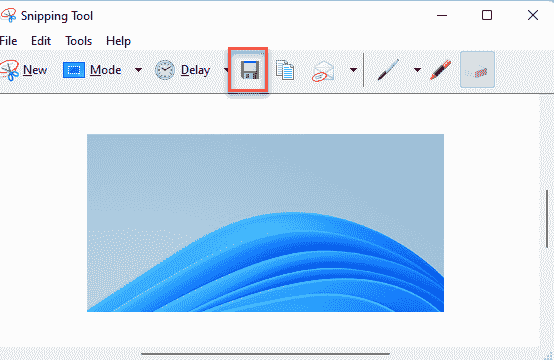Click the rectangular Mode icon

click(74, 70)
